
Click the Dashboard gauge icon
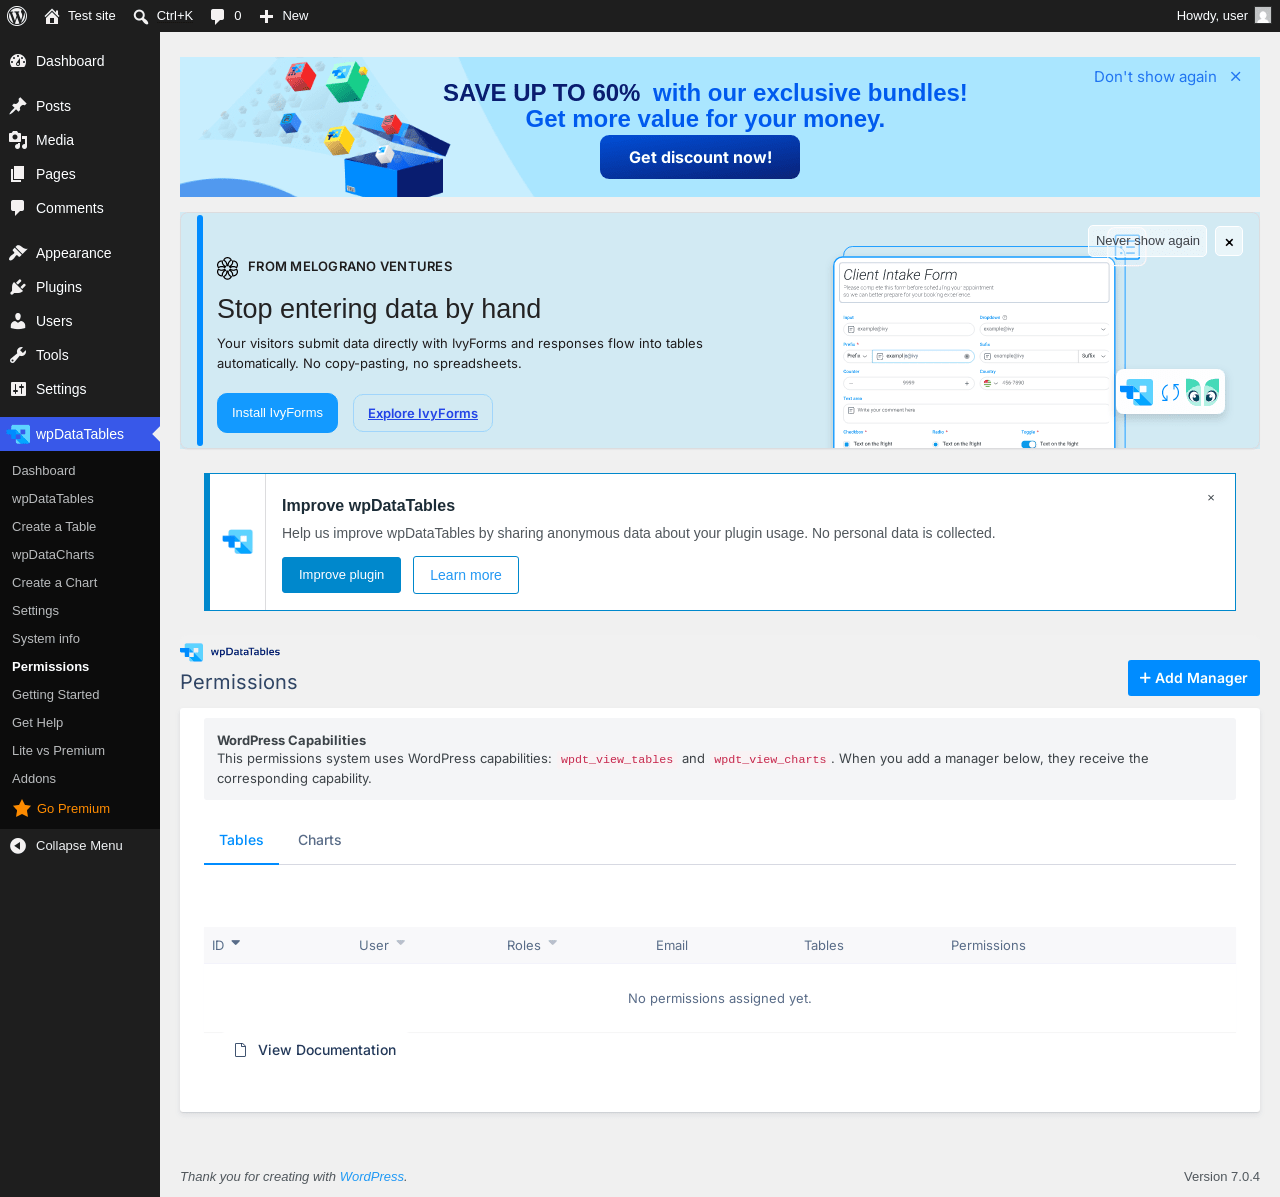(x=18, y=61)
